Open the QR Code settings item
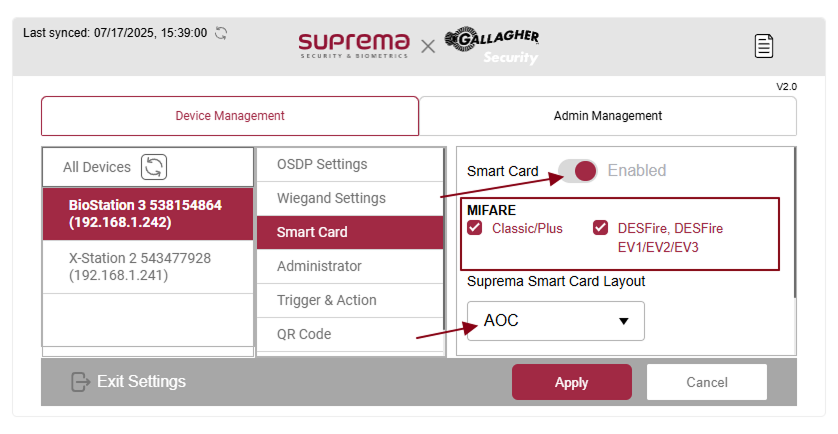Viewport: 838px width, 434px height. (304, 334)
